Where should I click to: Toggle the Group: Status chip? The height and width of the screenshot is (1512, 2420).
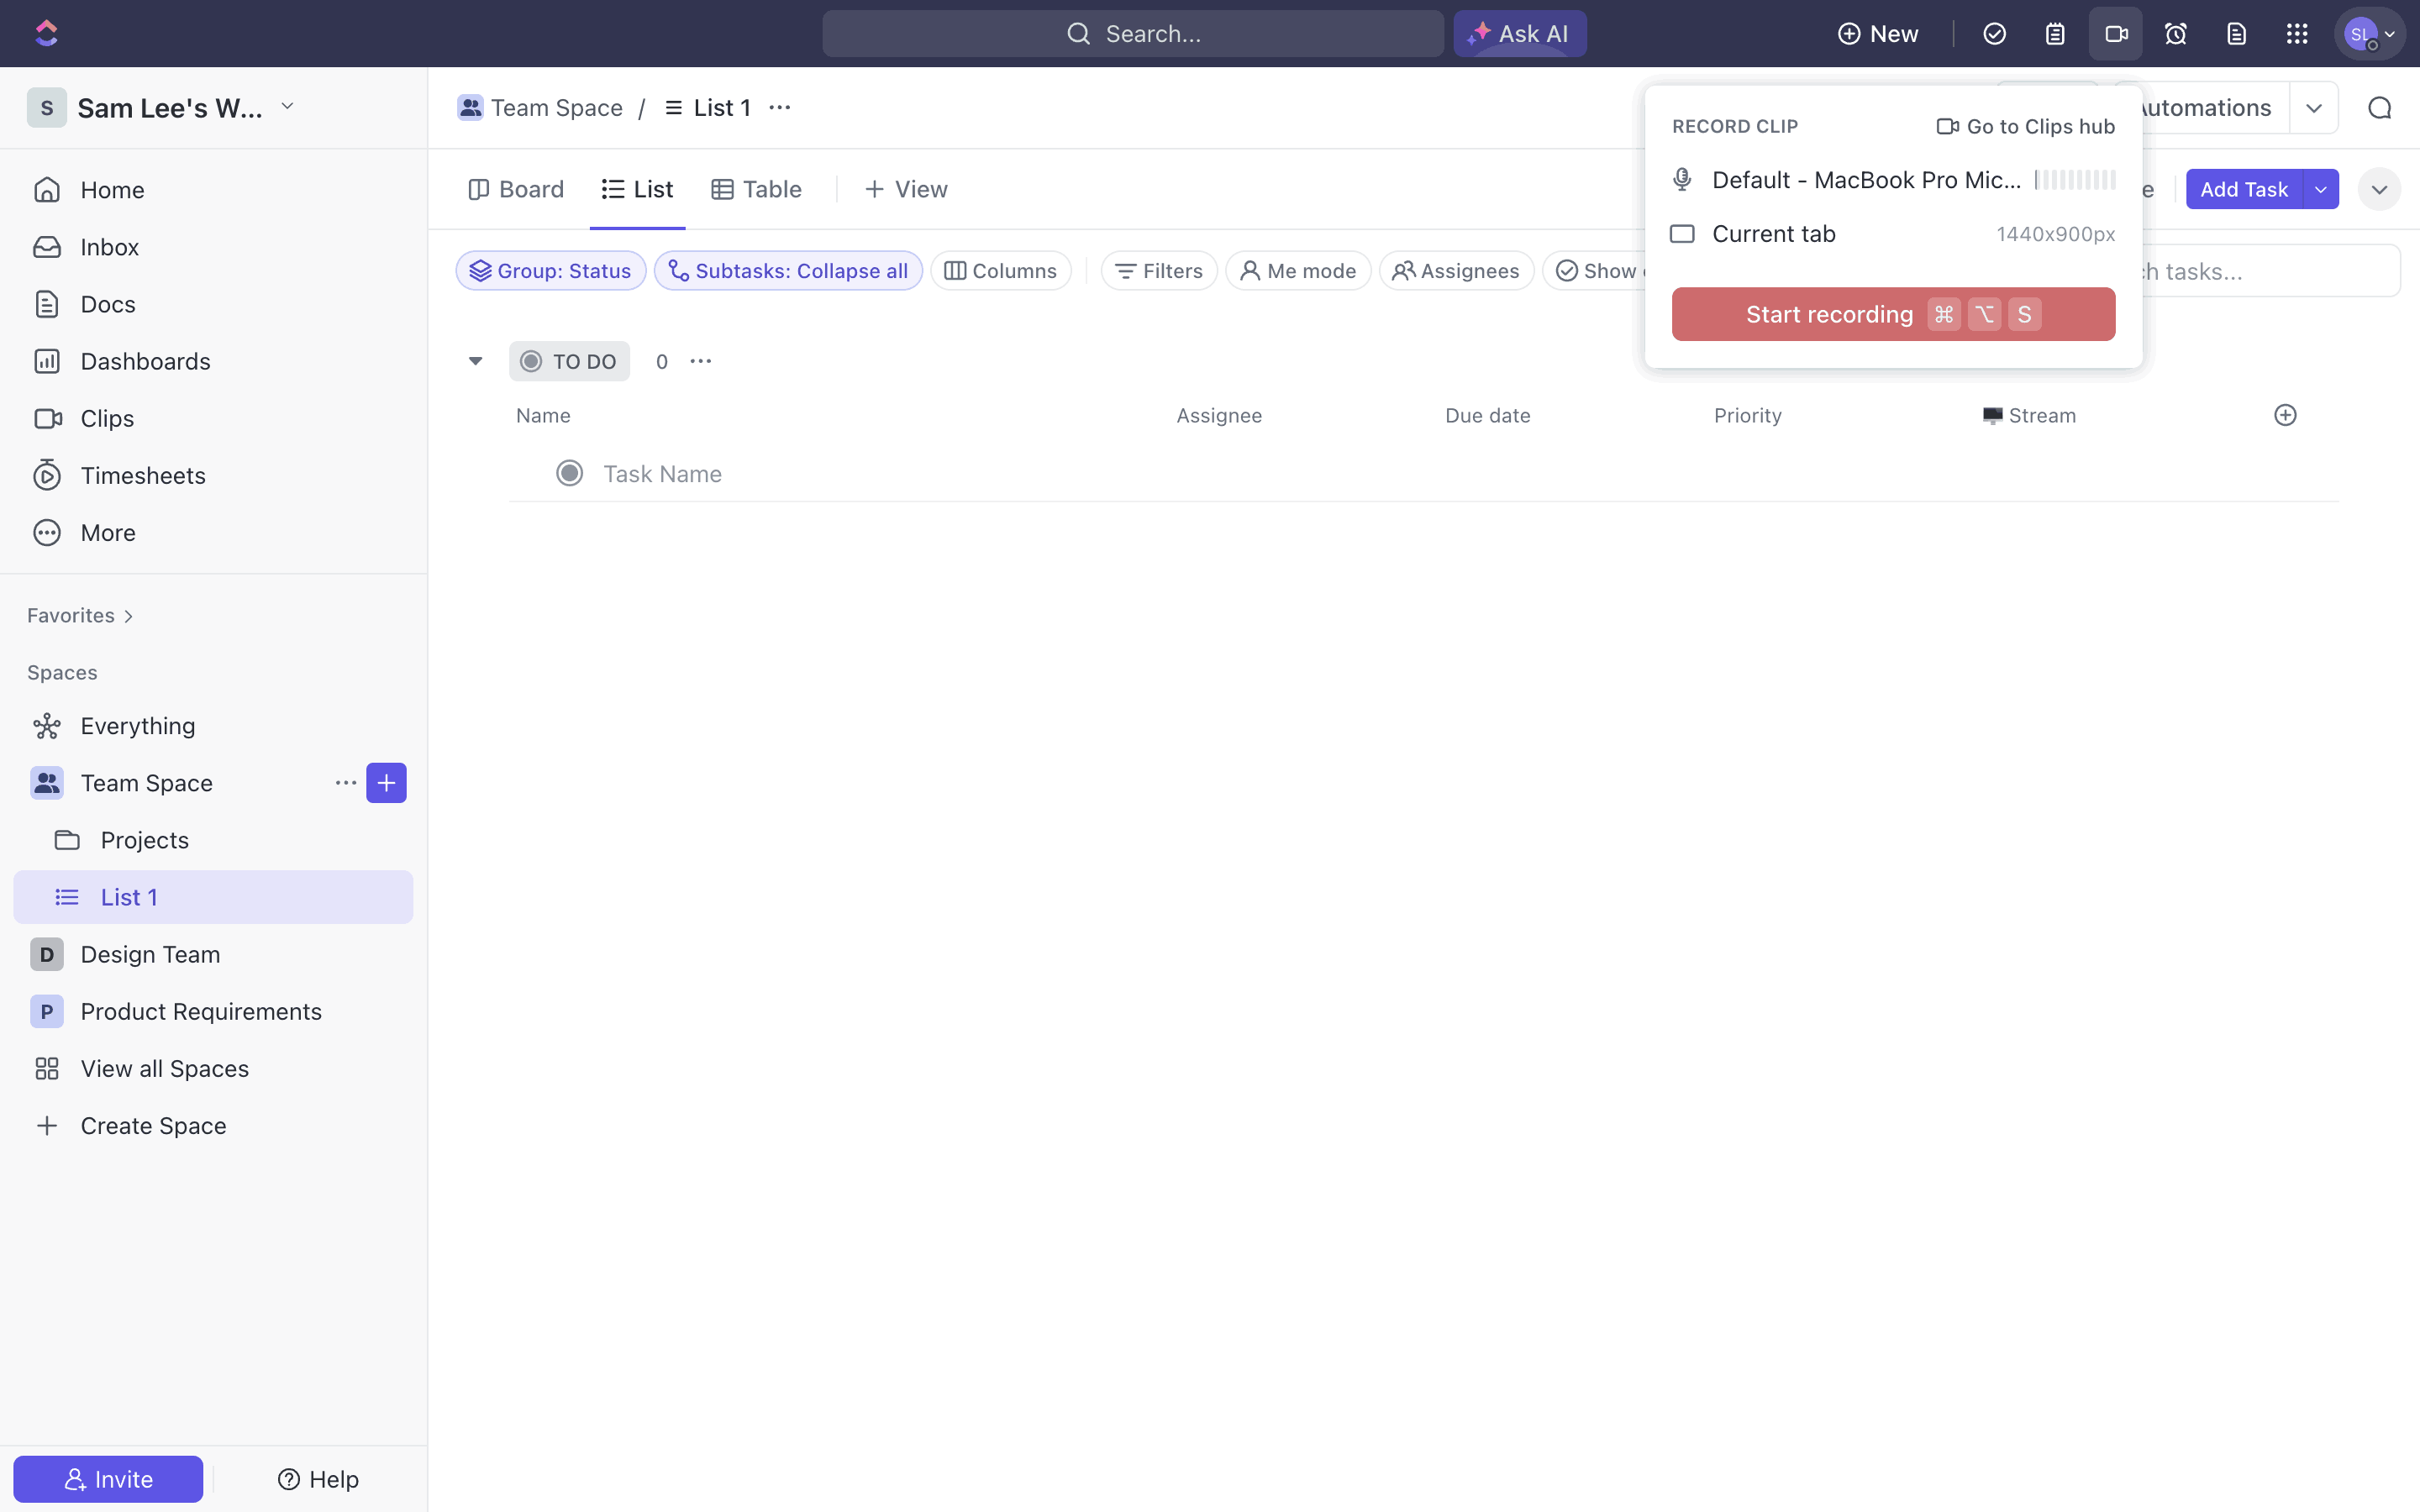pos(550,271)
